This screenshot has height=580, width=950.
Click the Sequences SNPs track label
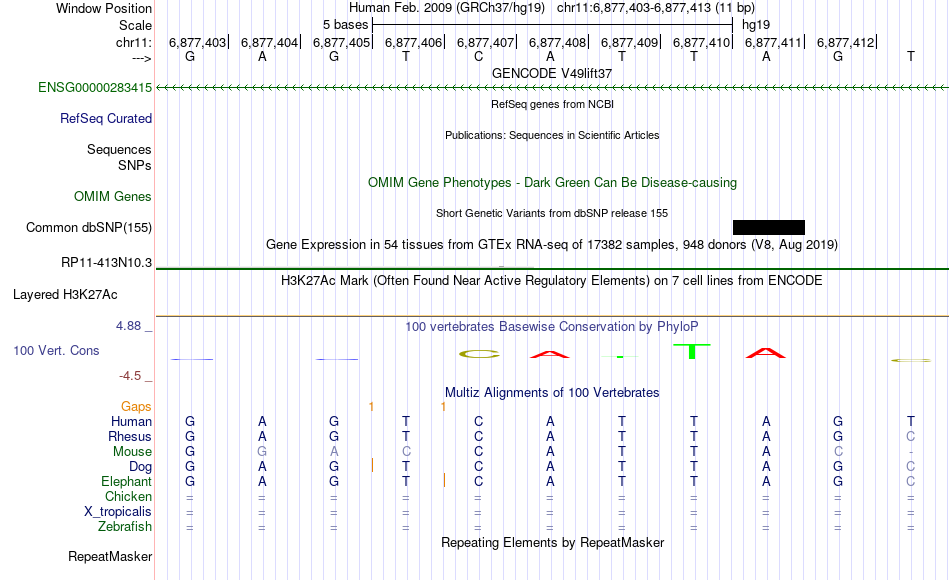coord(119,158)
